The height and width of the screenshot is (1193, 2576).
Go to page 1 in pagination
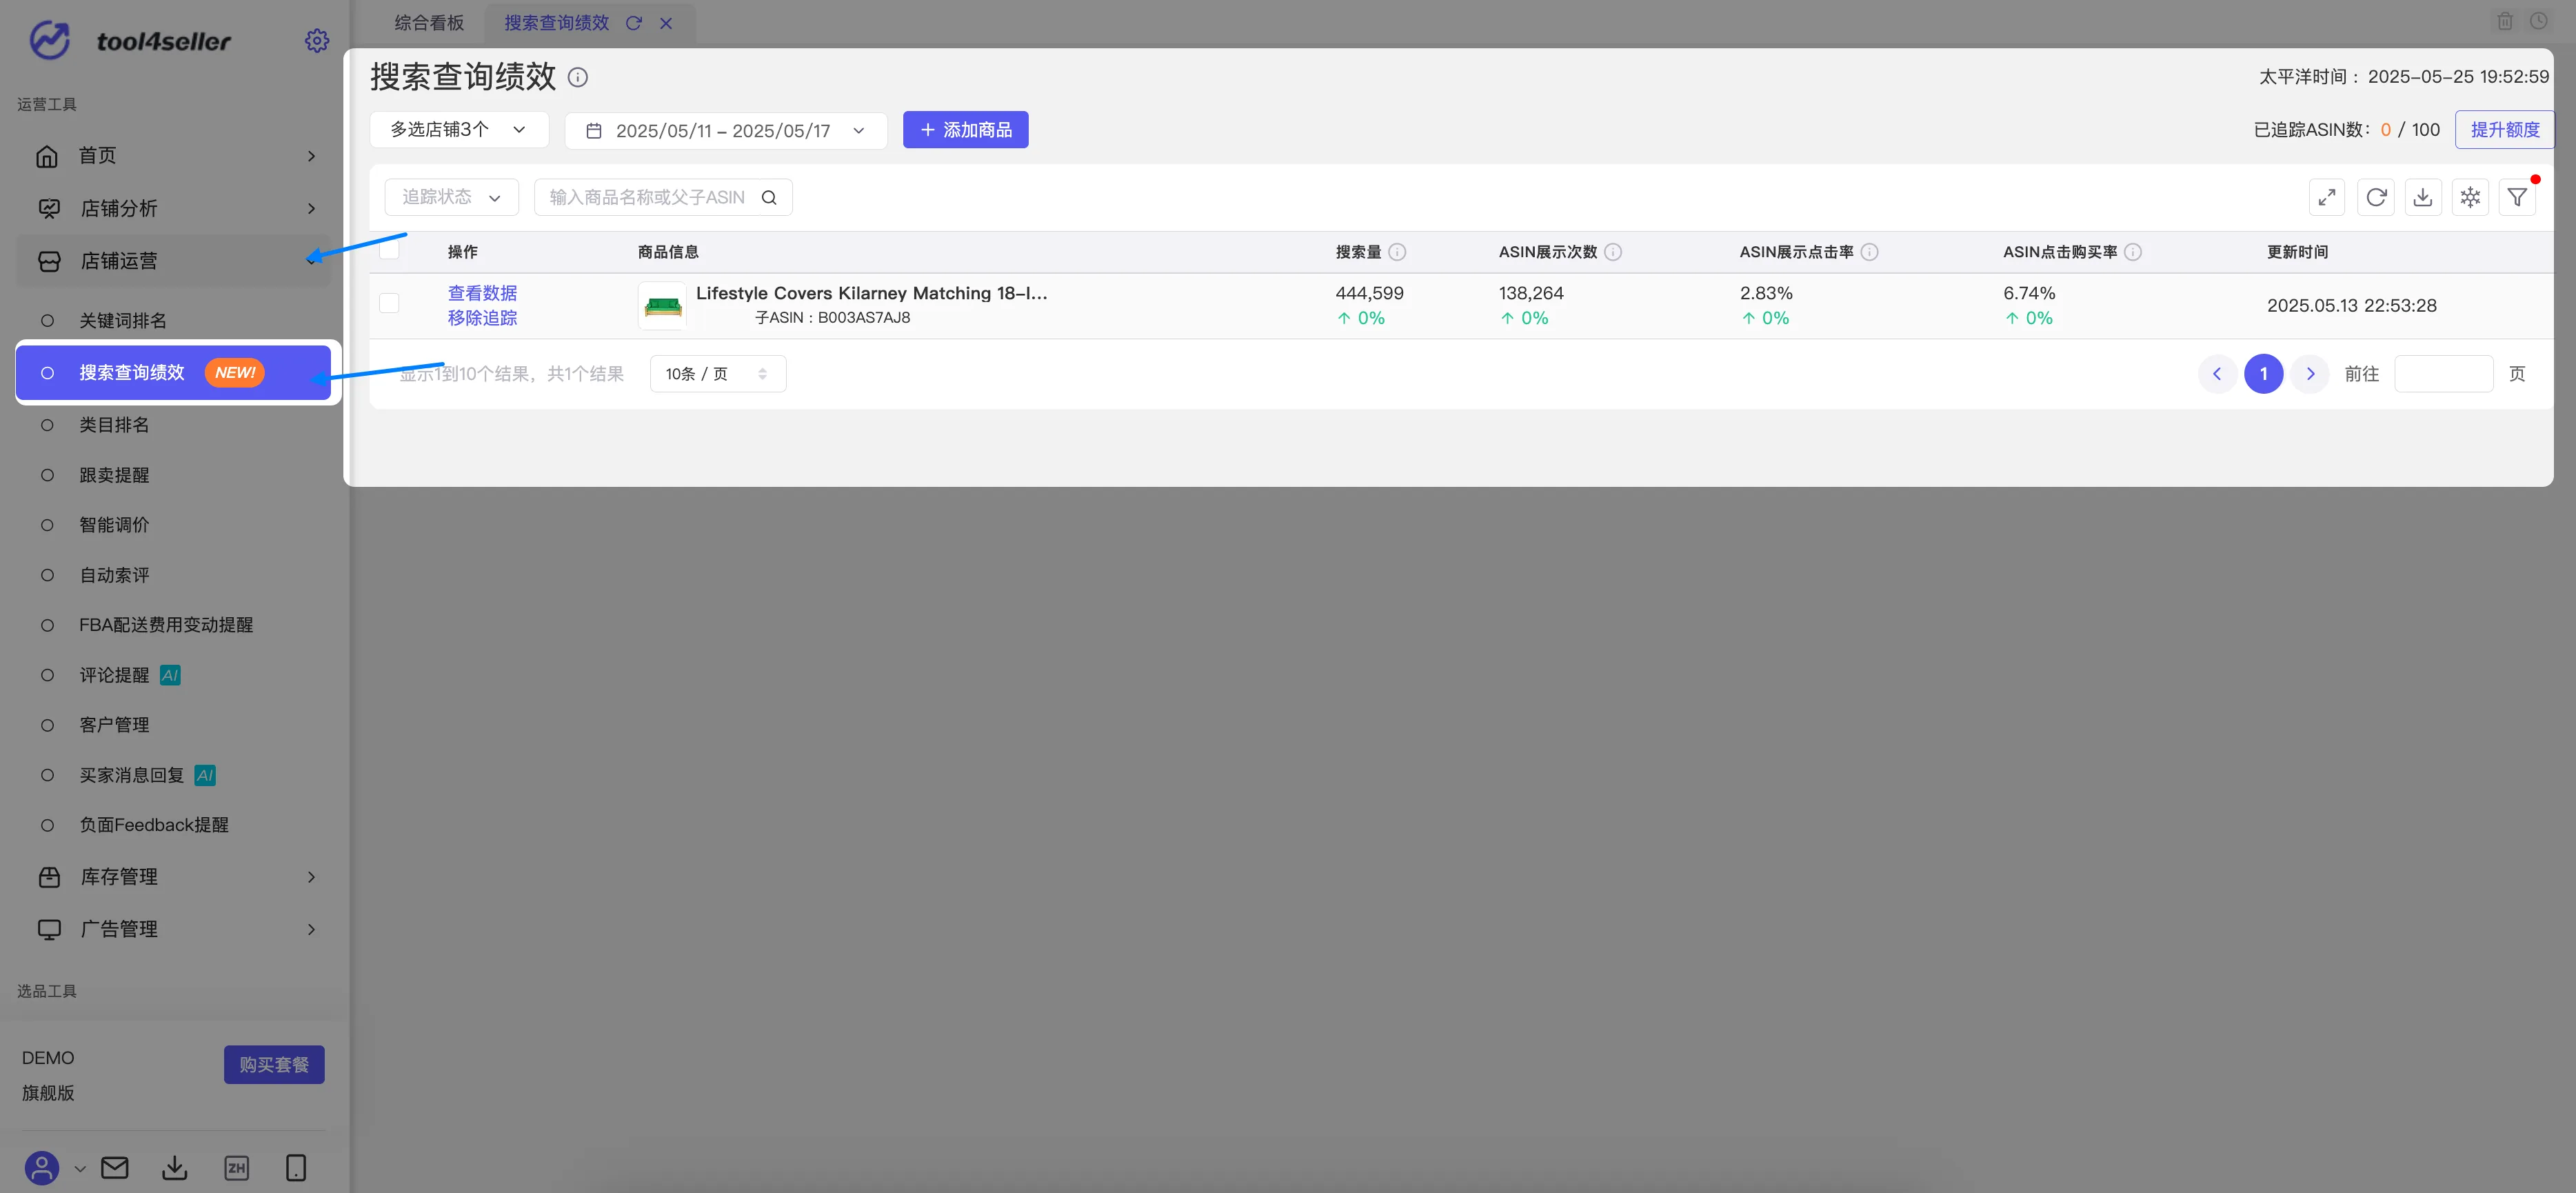(x=2263, y=374)
